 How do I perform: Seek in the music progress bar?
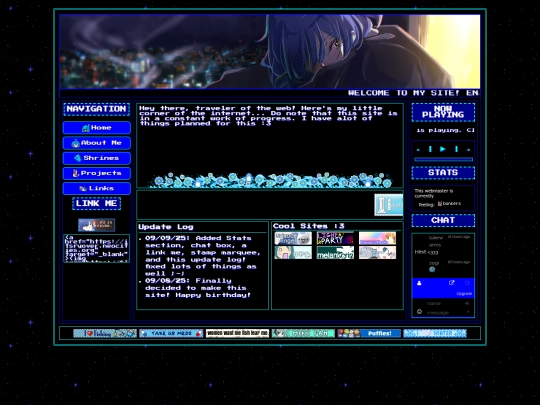[x=443, y=159]
